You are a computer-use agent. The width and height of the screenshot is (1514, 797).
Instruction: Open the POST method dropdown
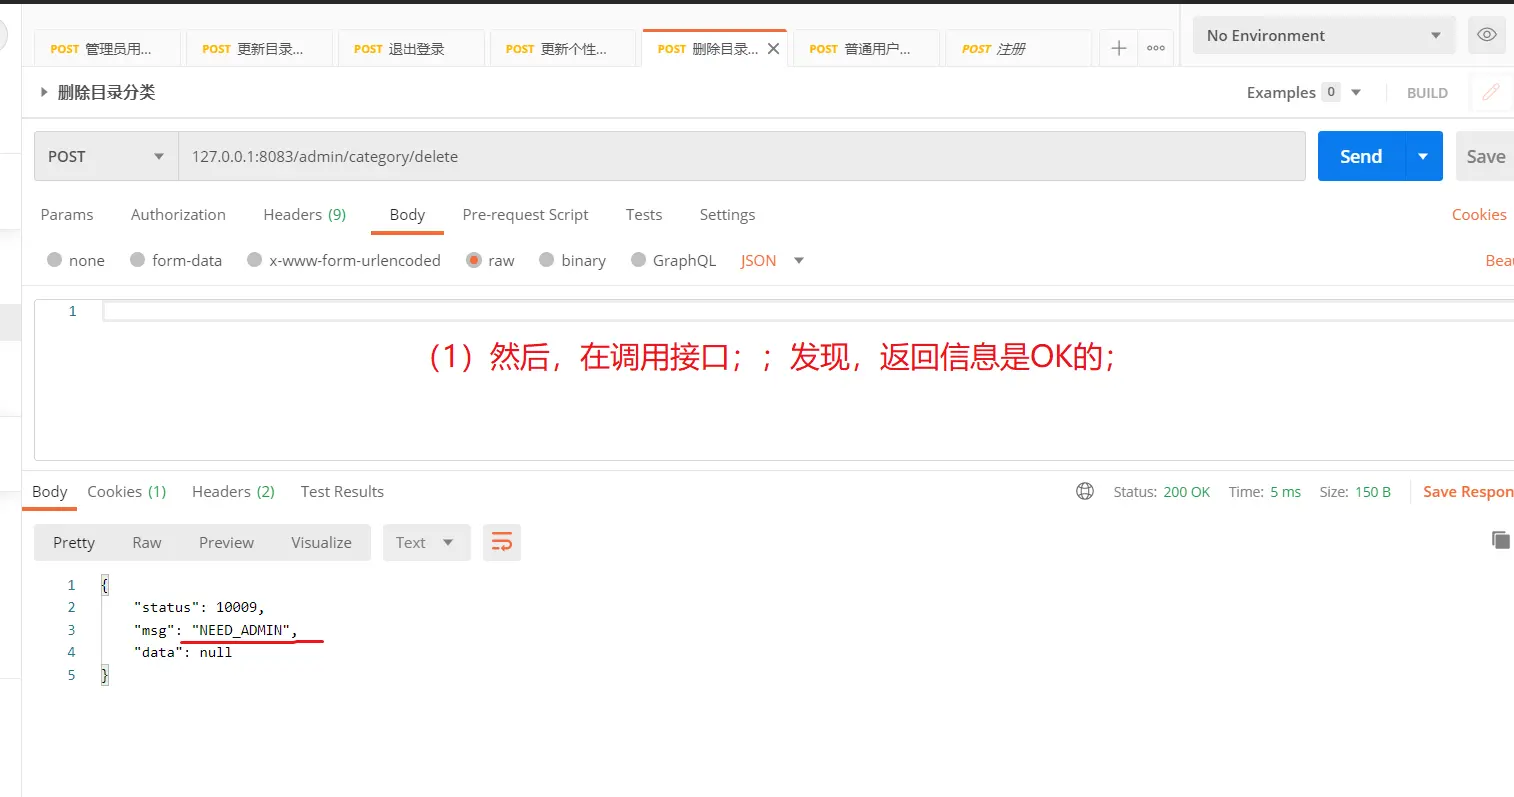[105, 156]
